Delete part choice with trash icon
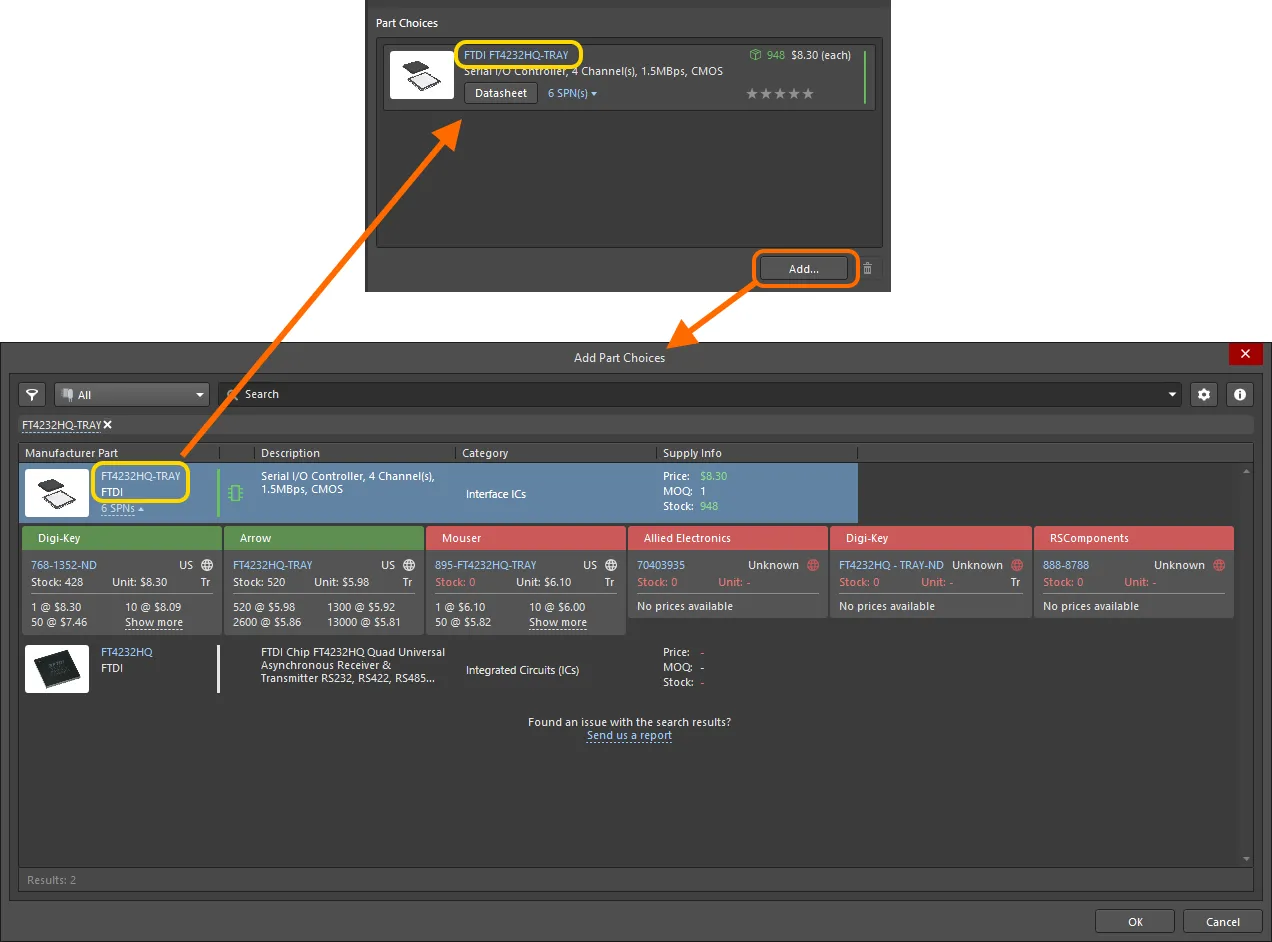 (x=867, y=268)
